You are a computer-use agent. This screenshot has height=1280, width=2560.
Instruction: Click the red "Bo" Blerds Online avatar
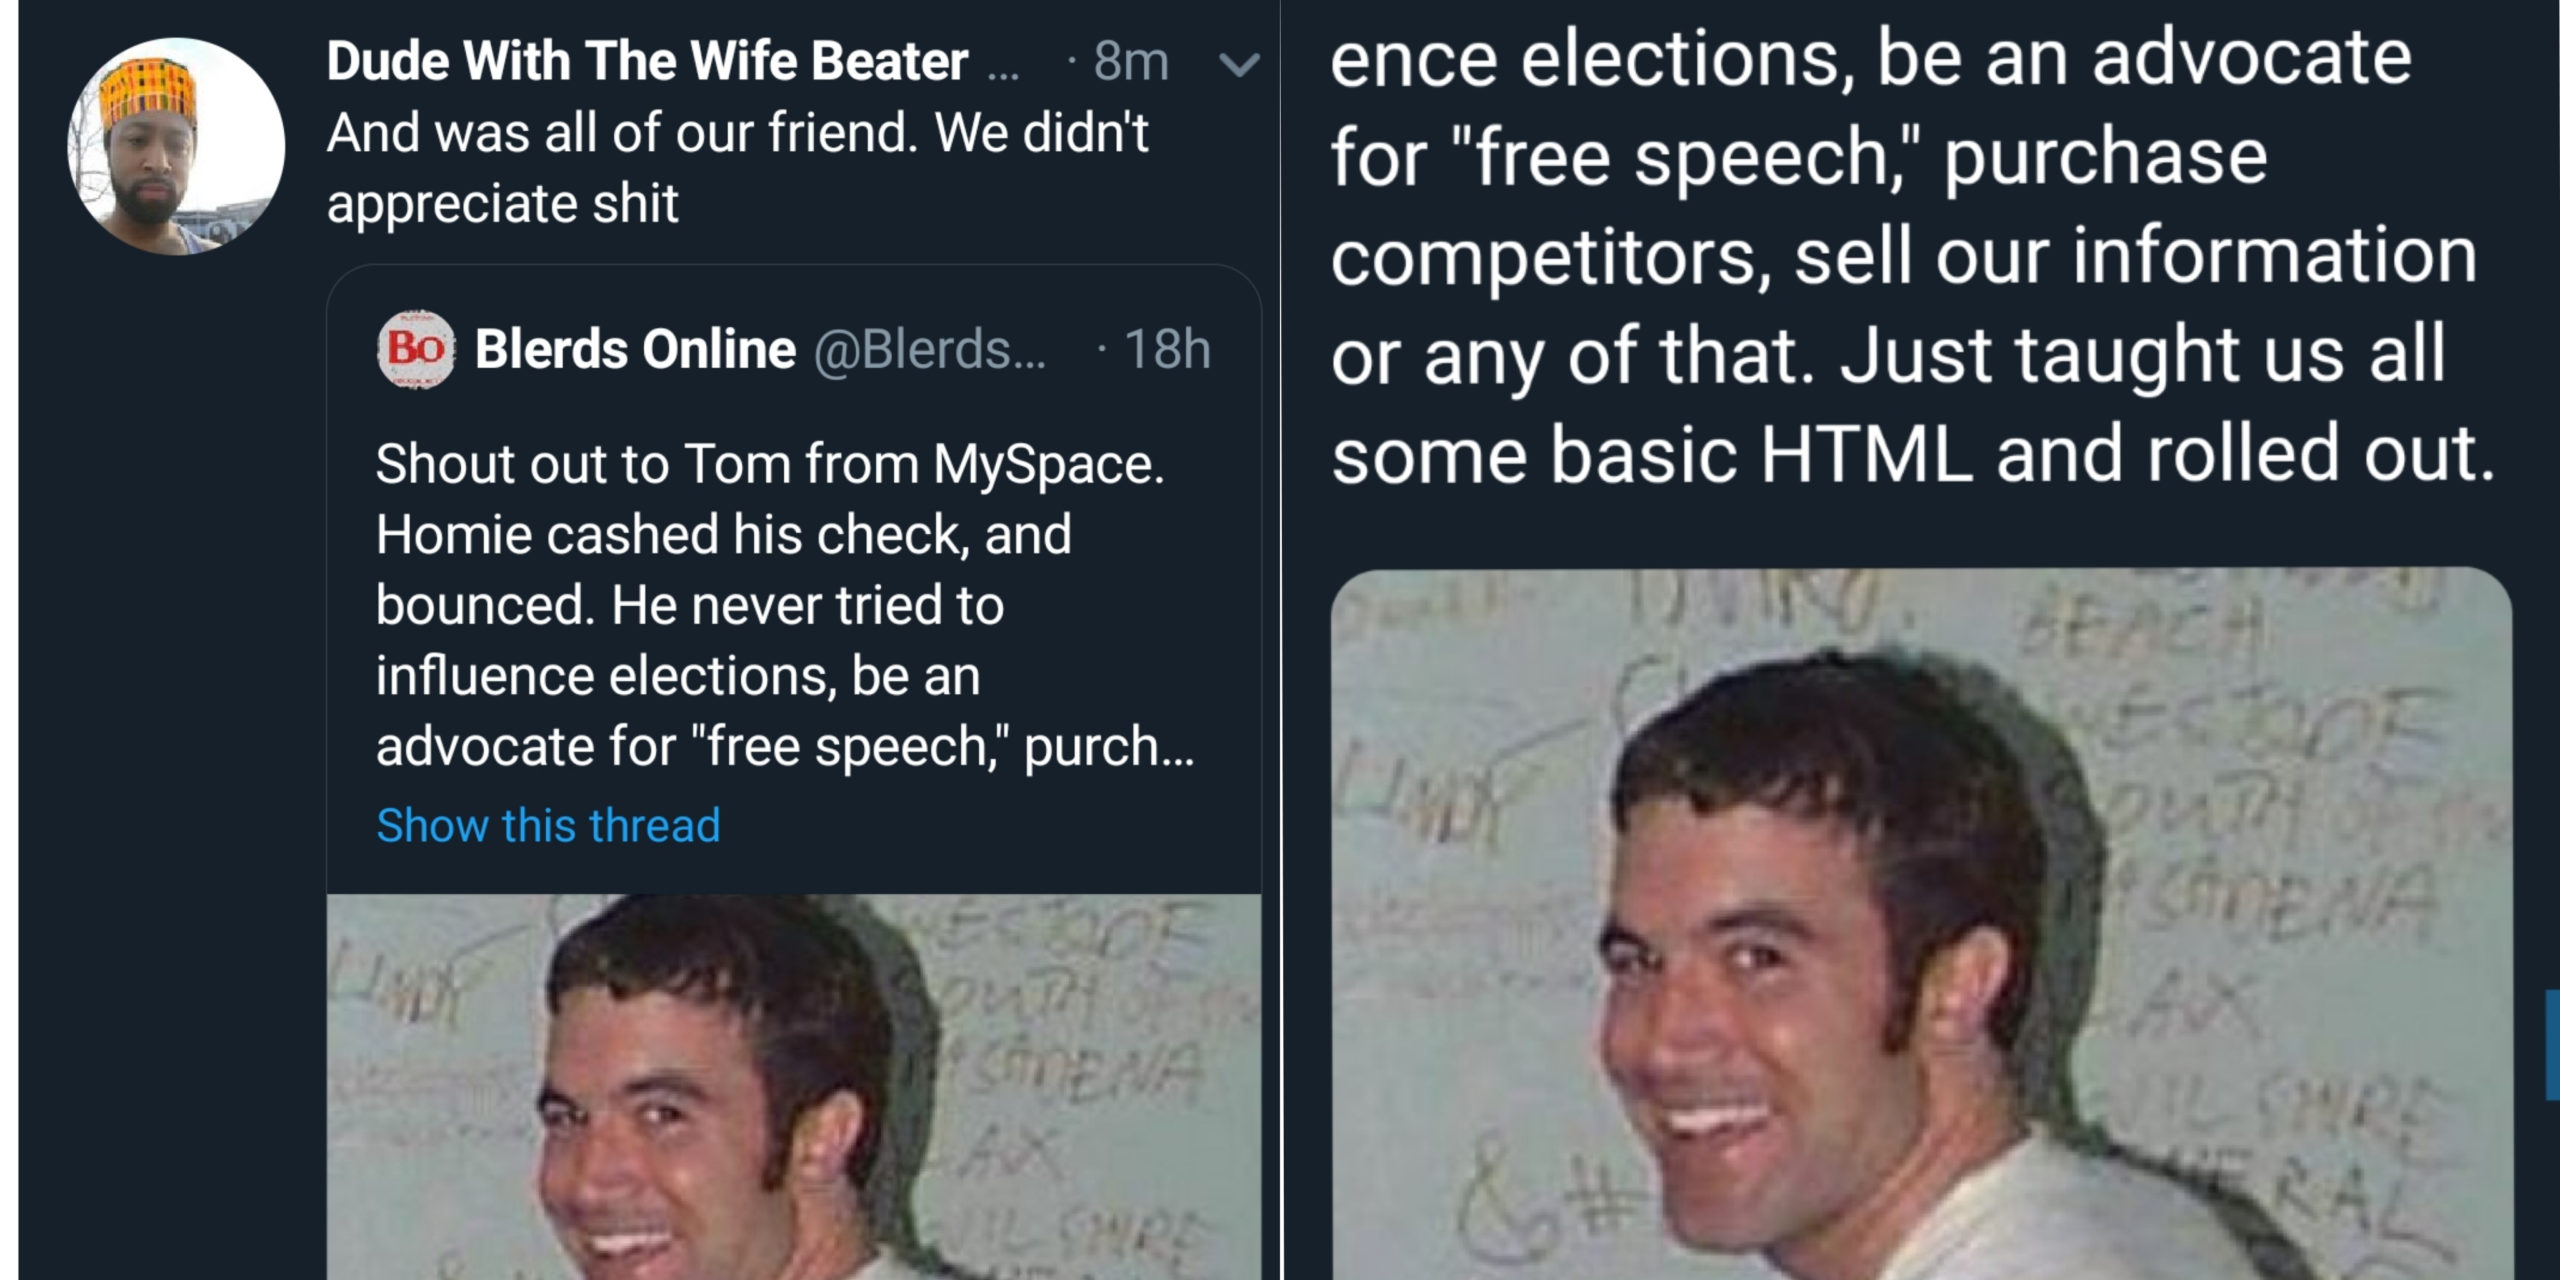point(416,349)
